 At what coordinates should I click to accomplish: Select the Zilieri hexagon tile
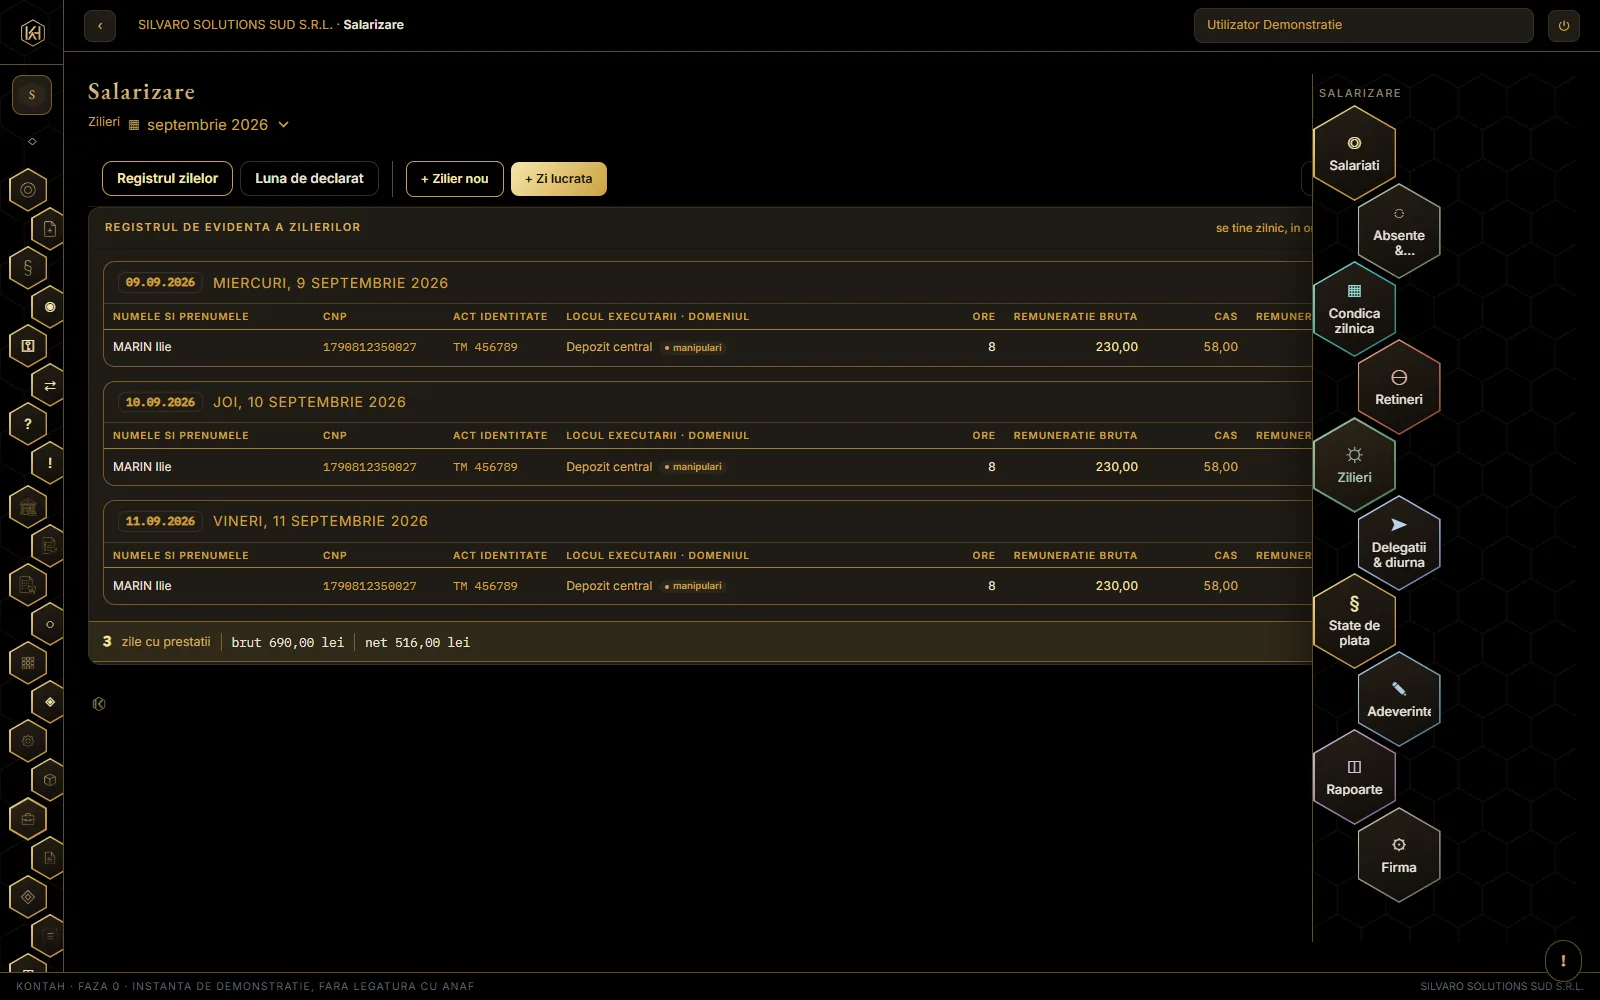(1354, 466)
